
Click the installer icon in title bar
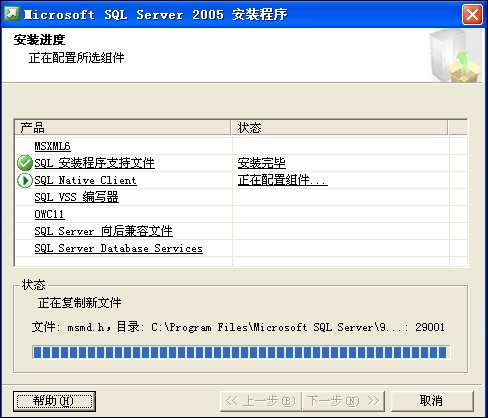click(12, 14)
